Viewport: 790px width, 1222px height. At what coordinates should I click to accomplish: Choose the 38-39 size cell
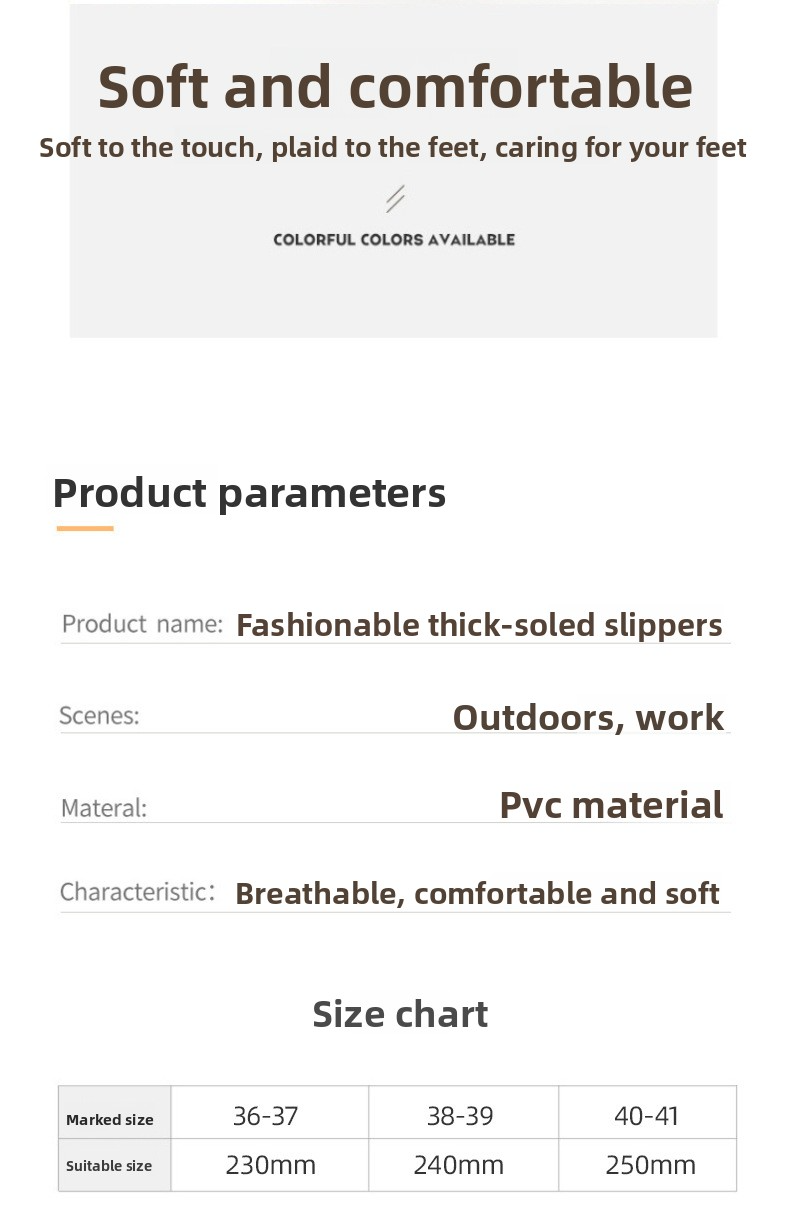tap(460, 1116)
